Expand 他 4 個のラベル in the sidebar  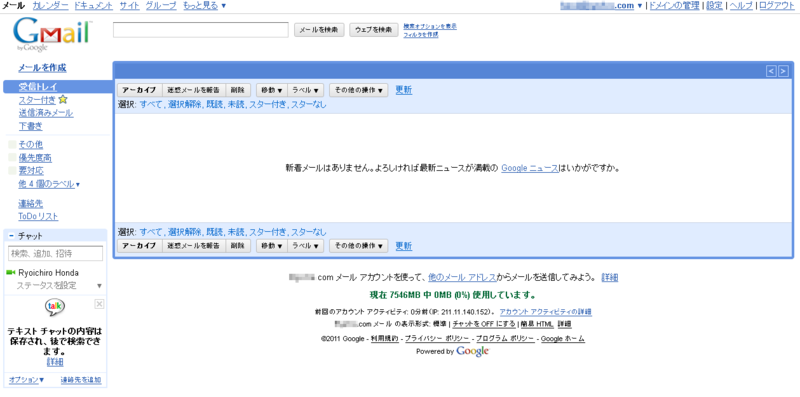[x=49, y=184]
